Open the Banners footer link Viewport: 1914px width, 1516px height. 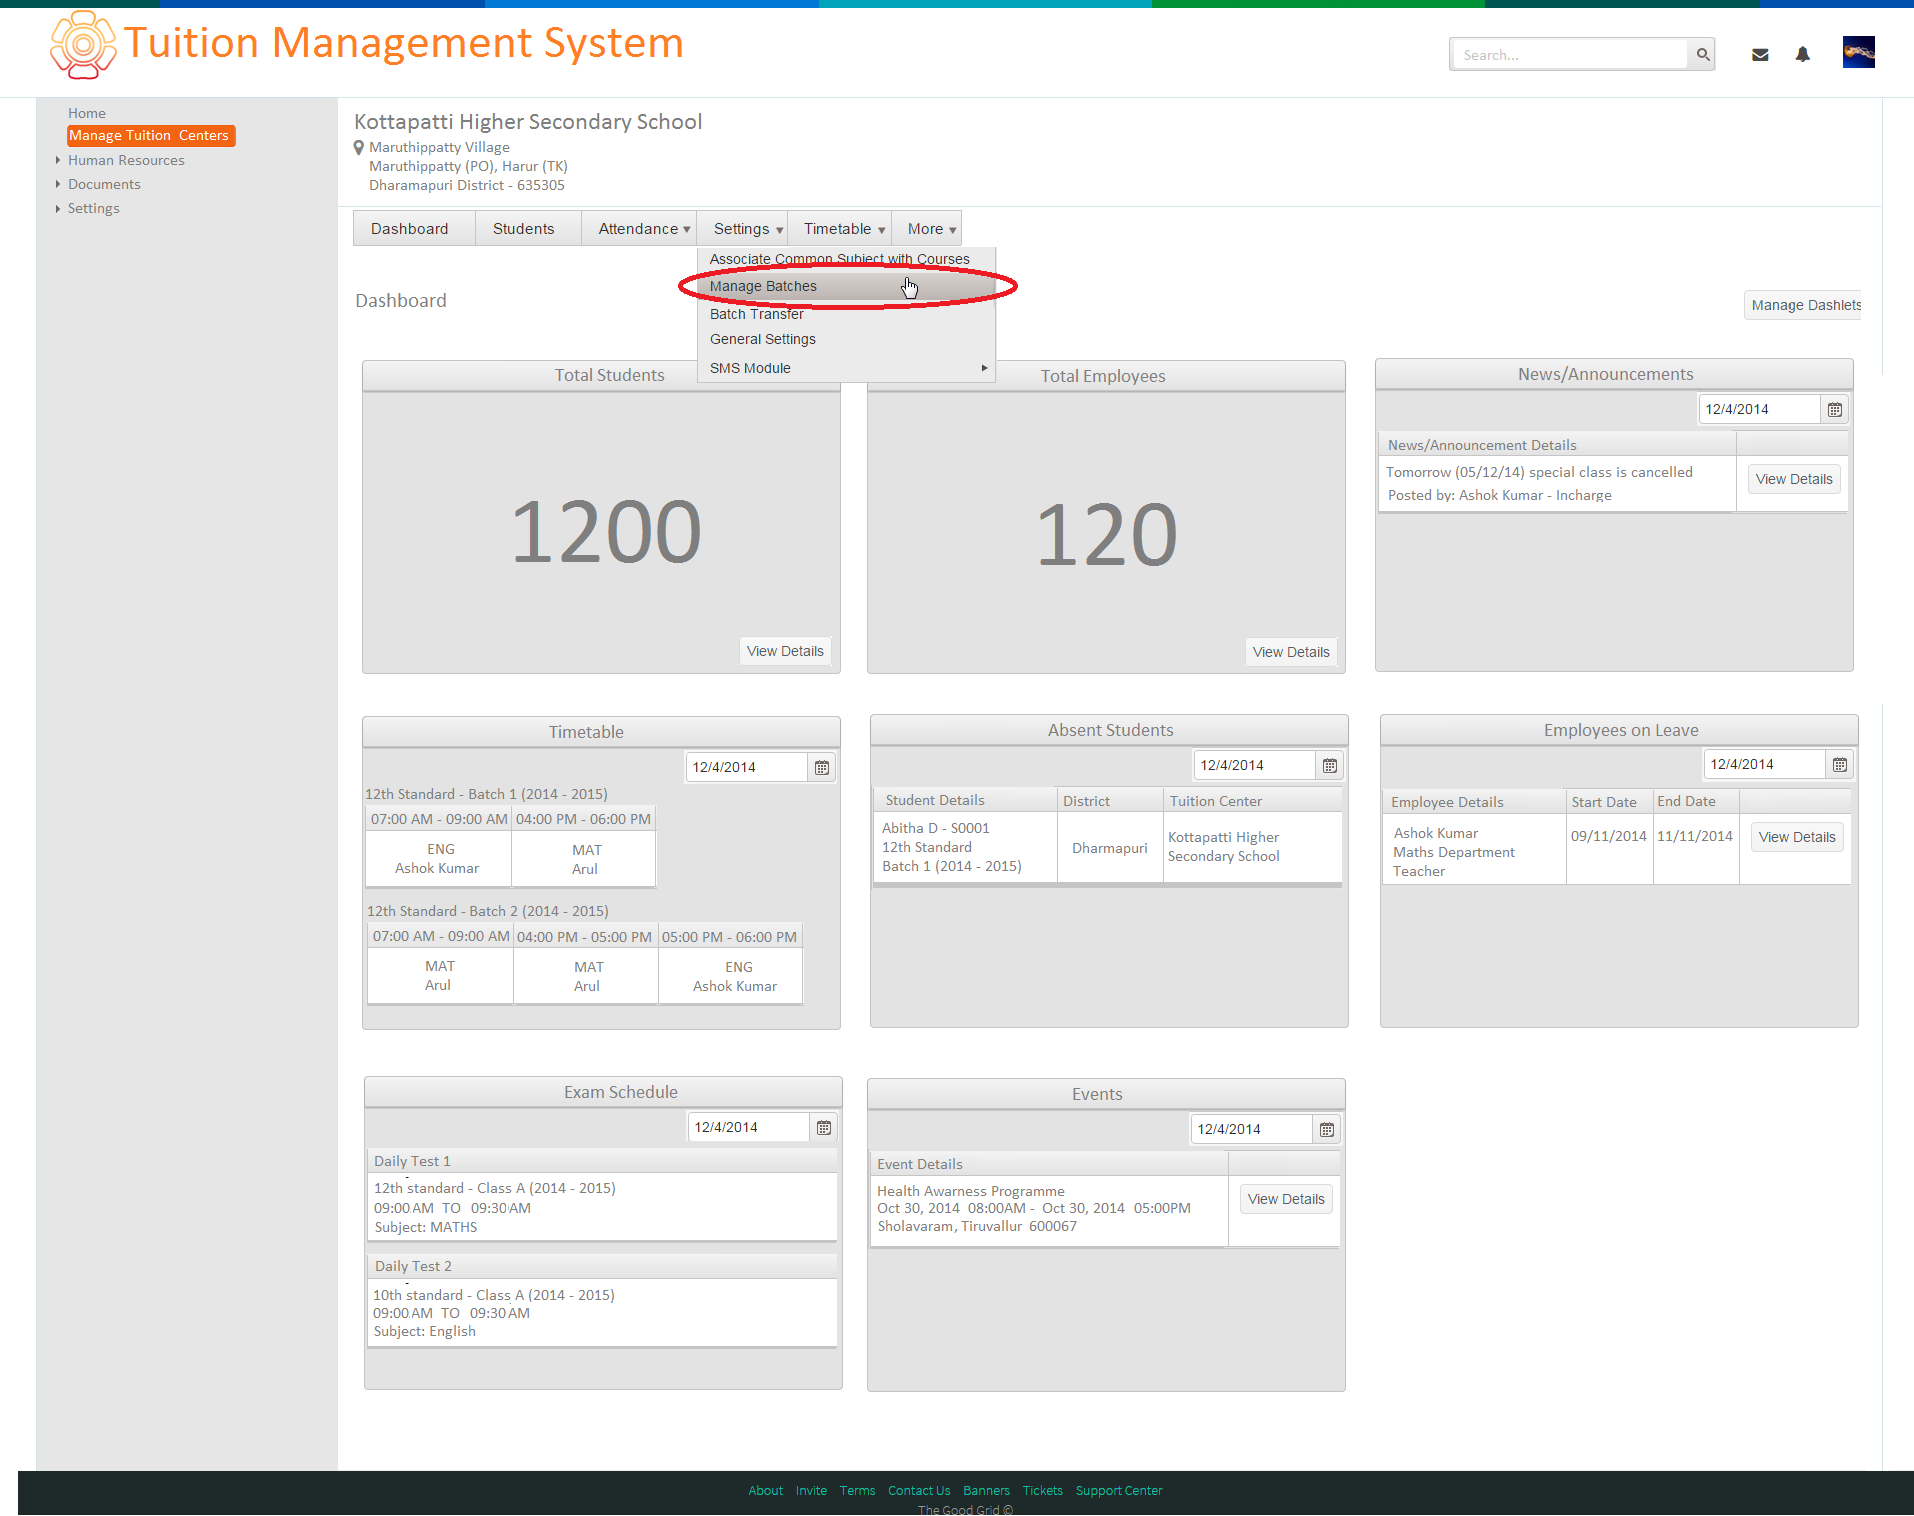986,1491
